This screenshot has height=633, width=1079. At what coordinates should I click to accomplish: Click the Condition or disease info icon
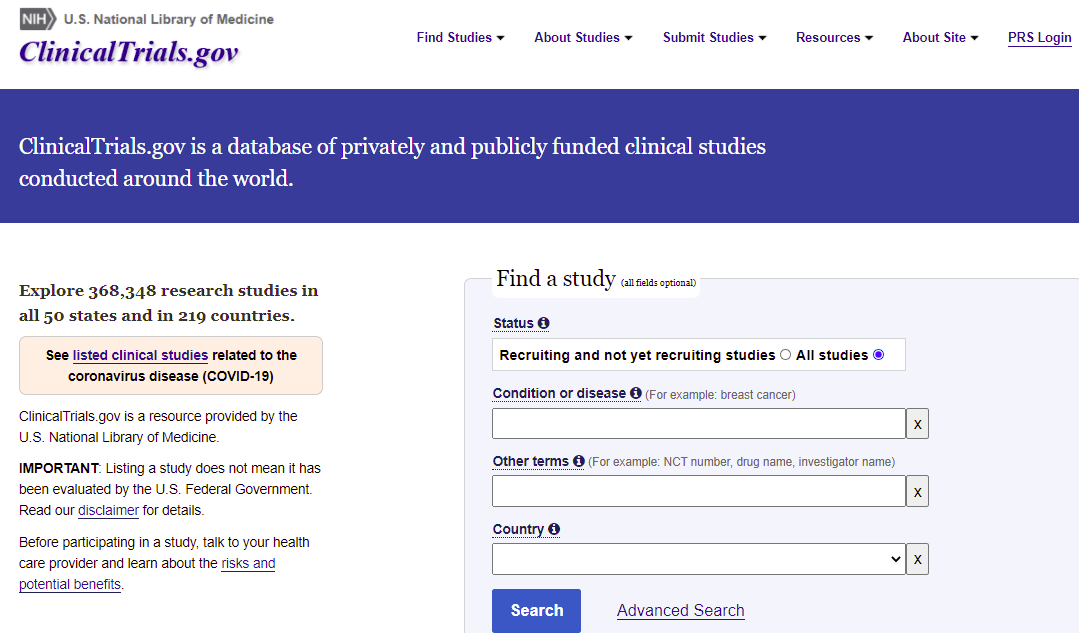coord(636,393)
